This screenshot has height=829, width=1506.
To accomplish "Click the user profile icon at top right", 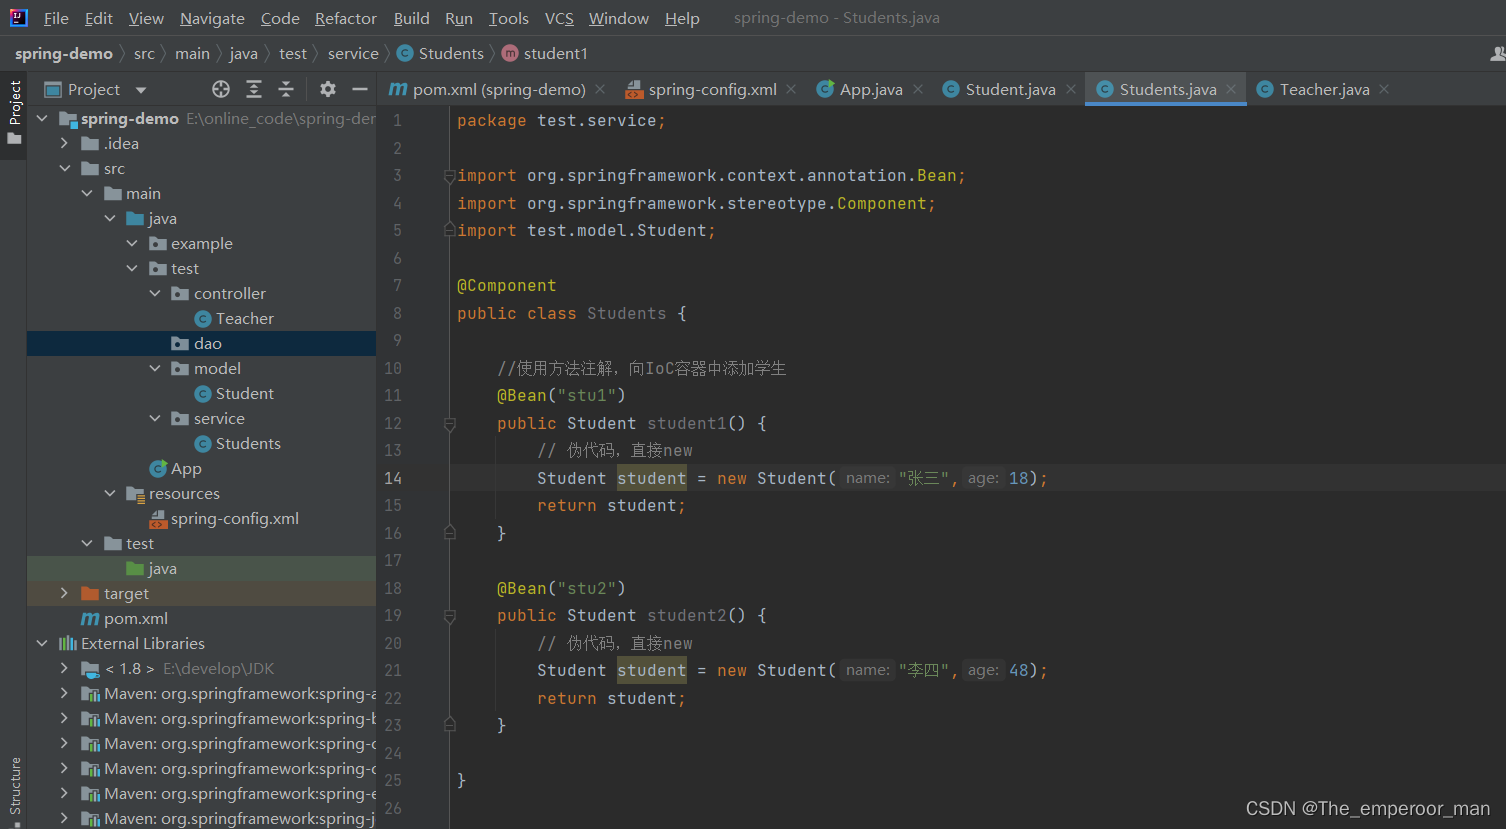I will coord(1497,53).
